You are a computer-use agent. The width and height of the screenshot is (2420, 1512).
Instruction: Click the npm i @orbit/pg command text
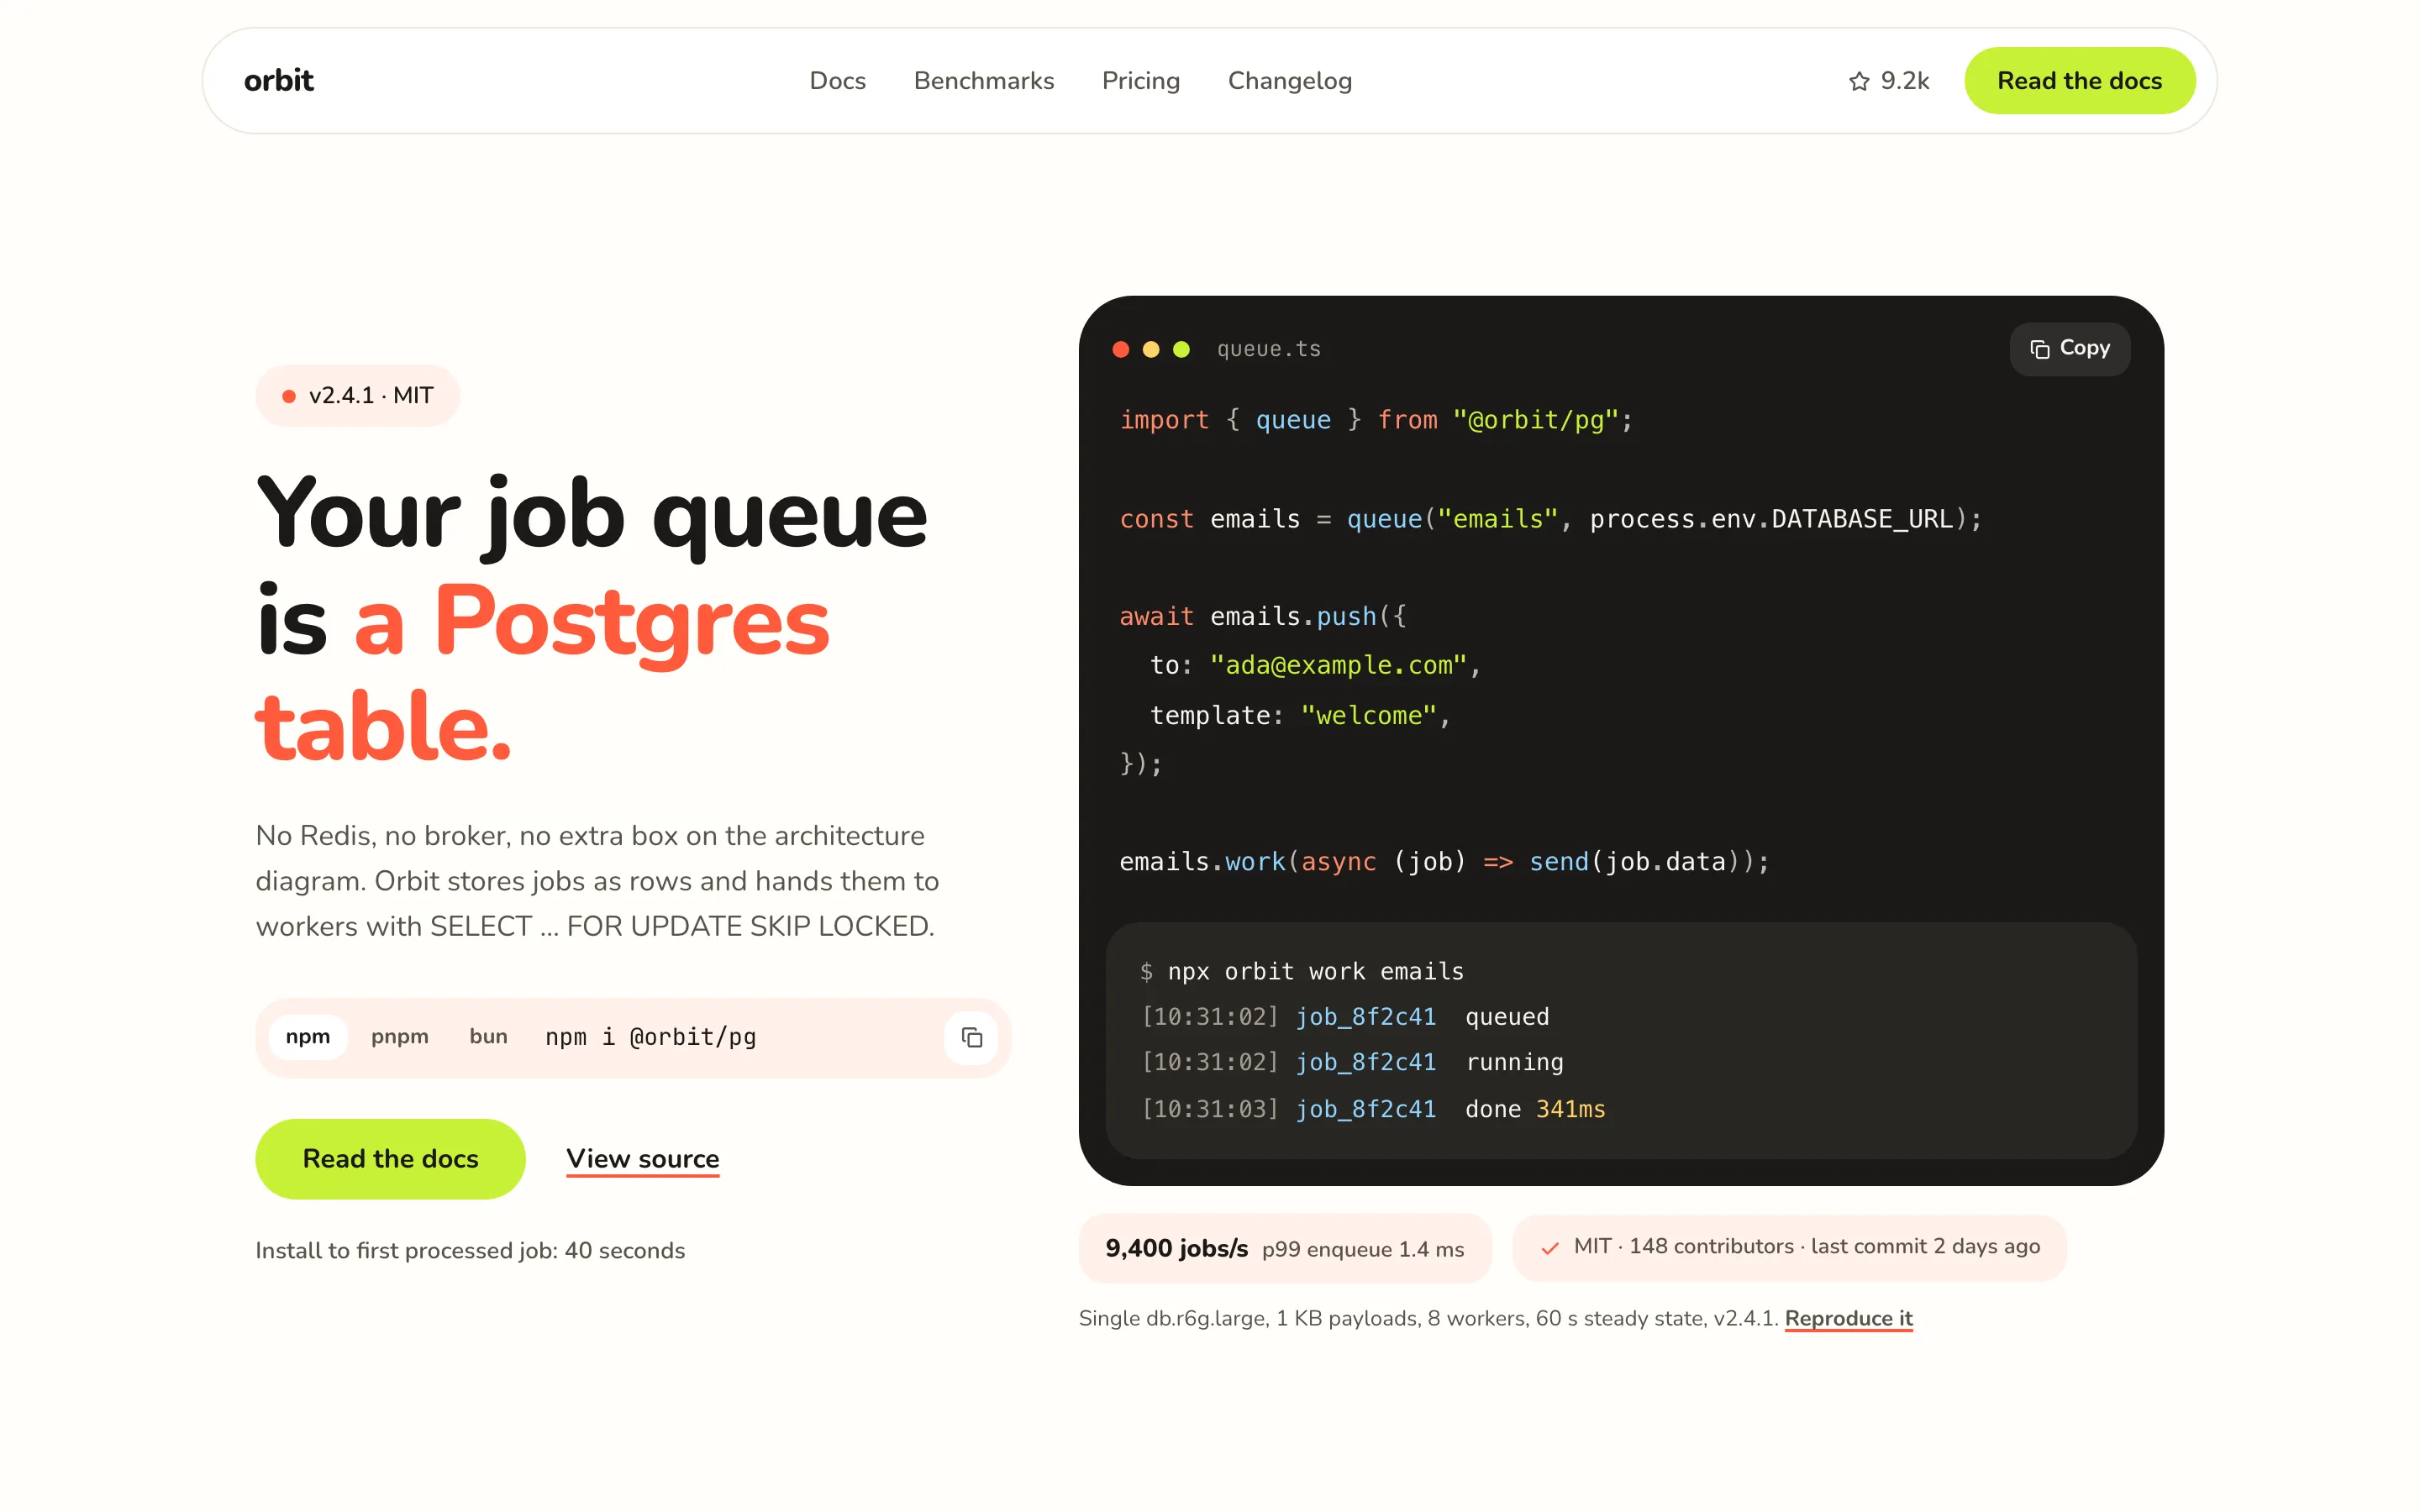tap(650, 1037)
